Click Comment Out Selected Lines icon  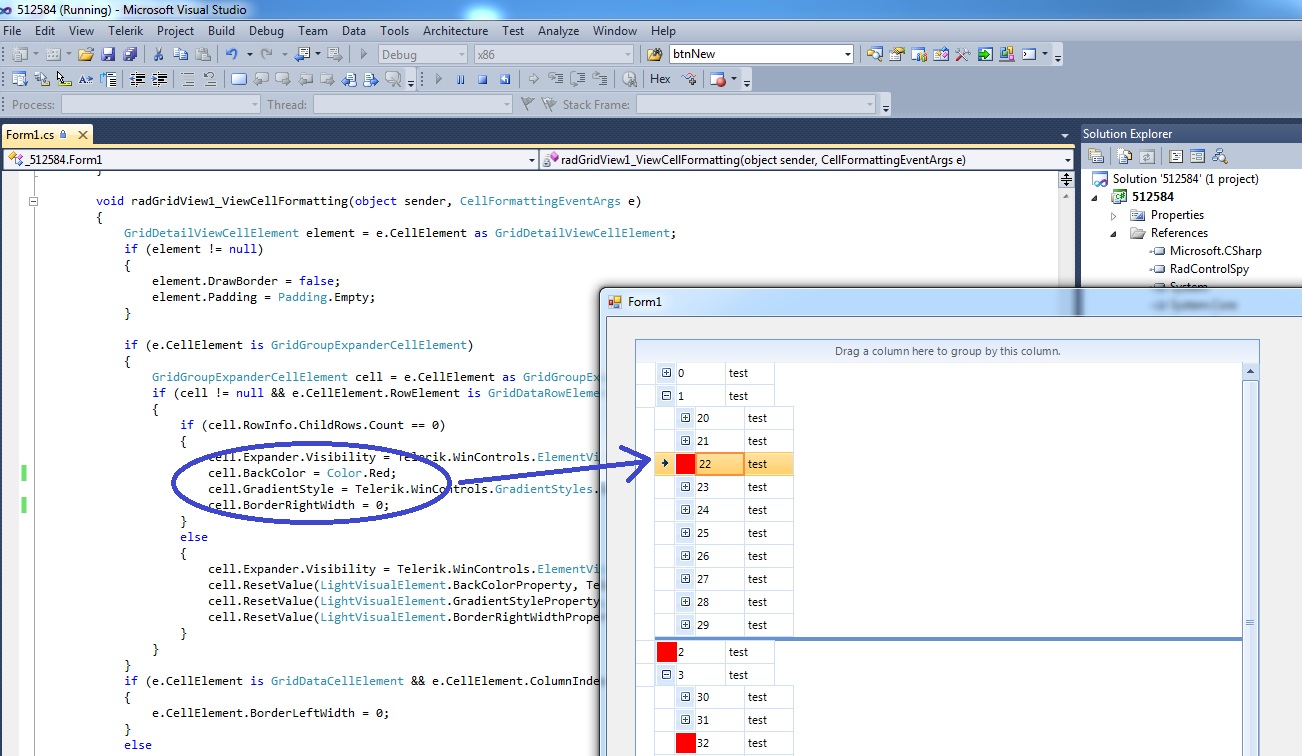pos(188,79)
